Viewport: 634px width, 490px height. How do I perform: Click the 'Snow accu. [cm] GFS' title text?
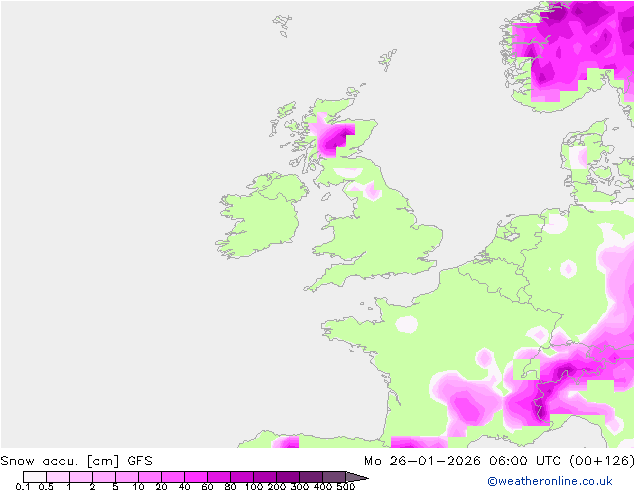76,461
